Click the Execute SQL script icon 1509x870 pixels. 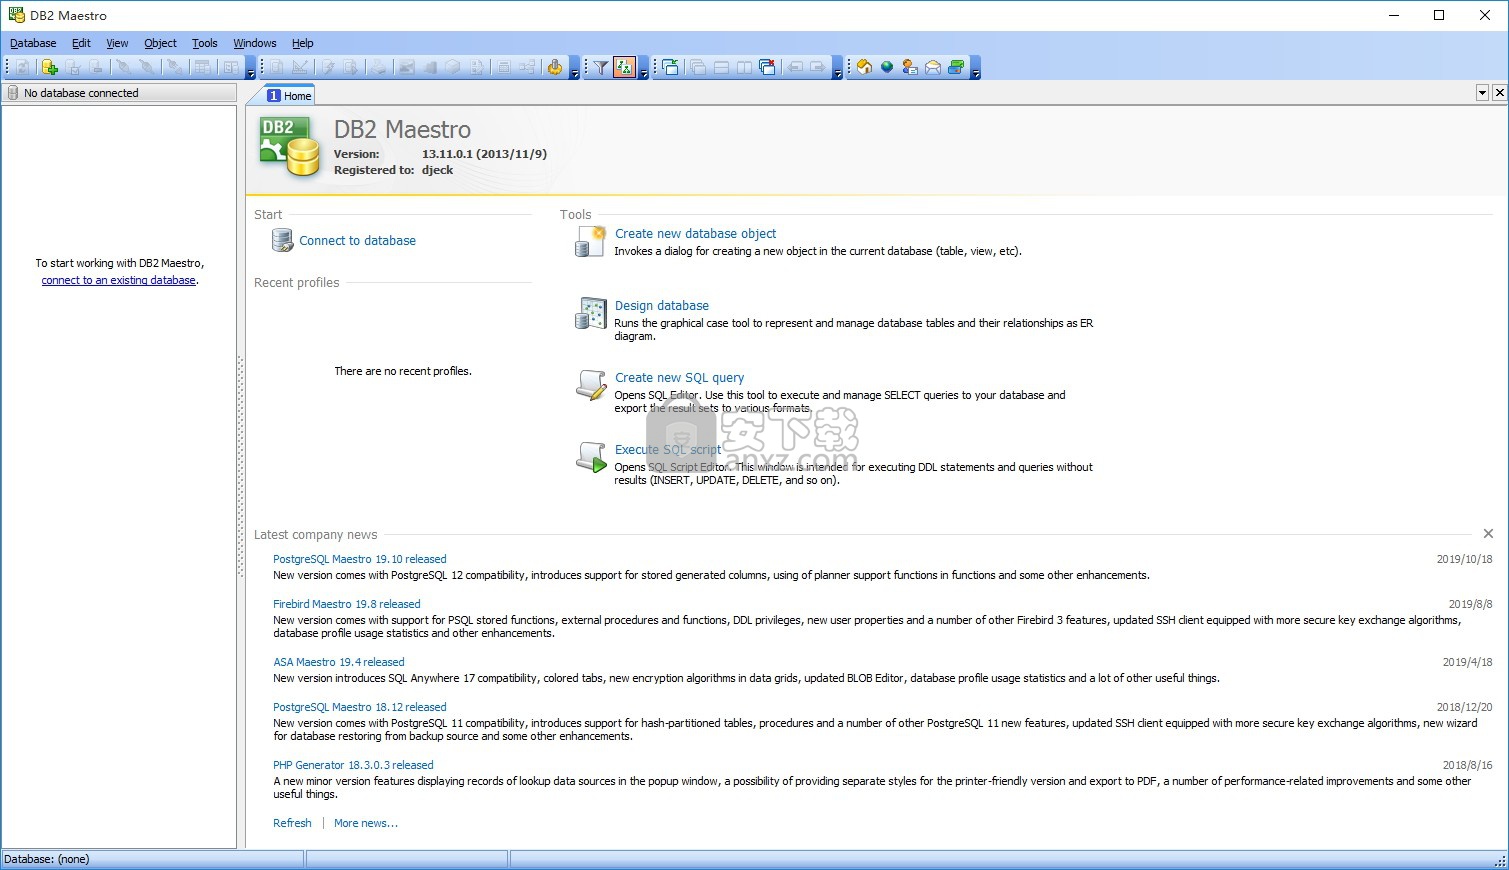pyautogui.click(x=591, y=457)
